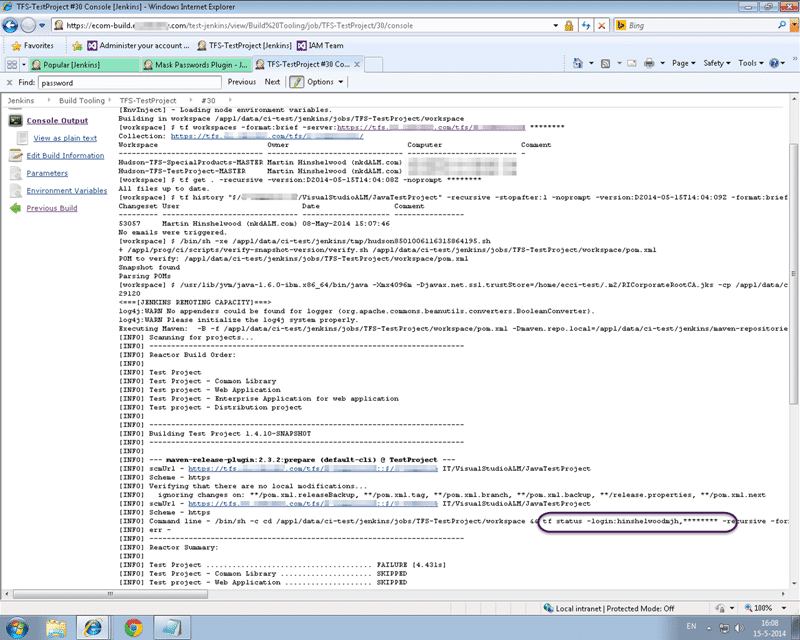Click the Find Previous button
Screen dimensions: 800x640
tap(242, 82)
